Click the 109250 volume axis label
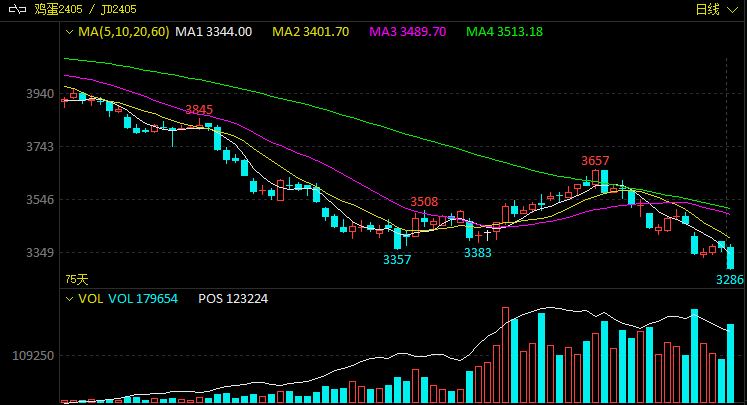The height and width of the screenshot is (405, 747). [33, 355]
